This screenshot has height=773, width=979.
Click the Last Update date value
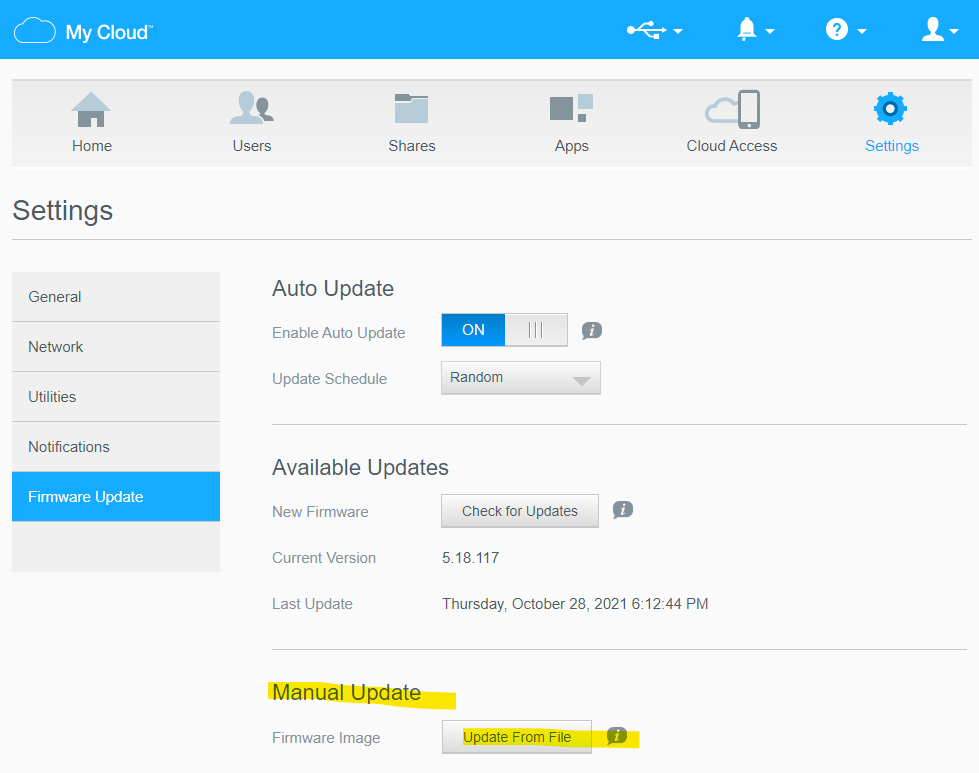click(575, 604)
